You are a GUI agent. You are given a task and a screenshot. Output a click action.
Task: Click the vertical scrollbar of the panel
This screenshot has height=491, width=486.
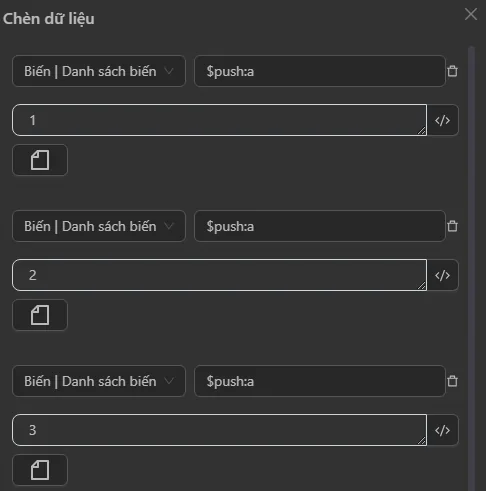[x=471, y=267]
